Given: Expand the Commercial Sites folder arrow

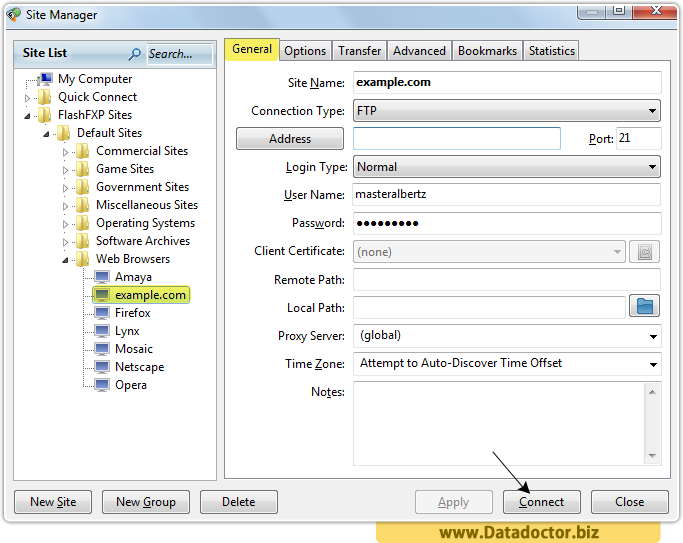Looking at the screenshot, I should [x=65, y=152].
